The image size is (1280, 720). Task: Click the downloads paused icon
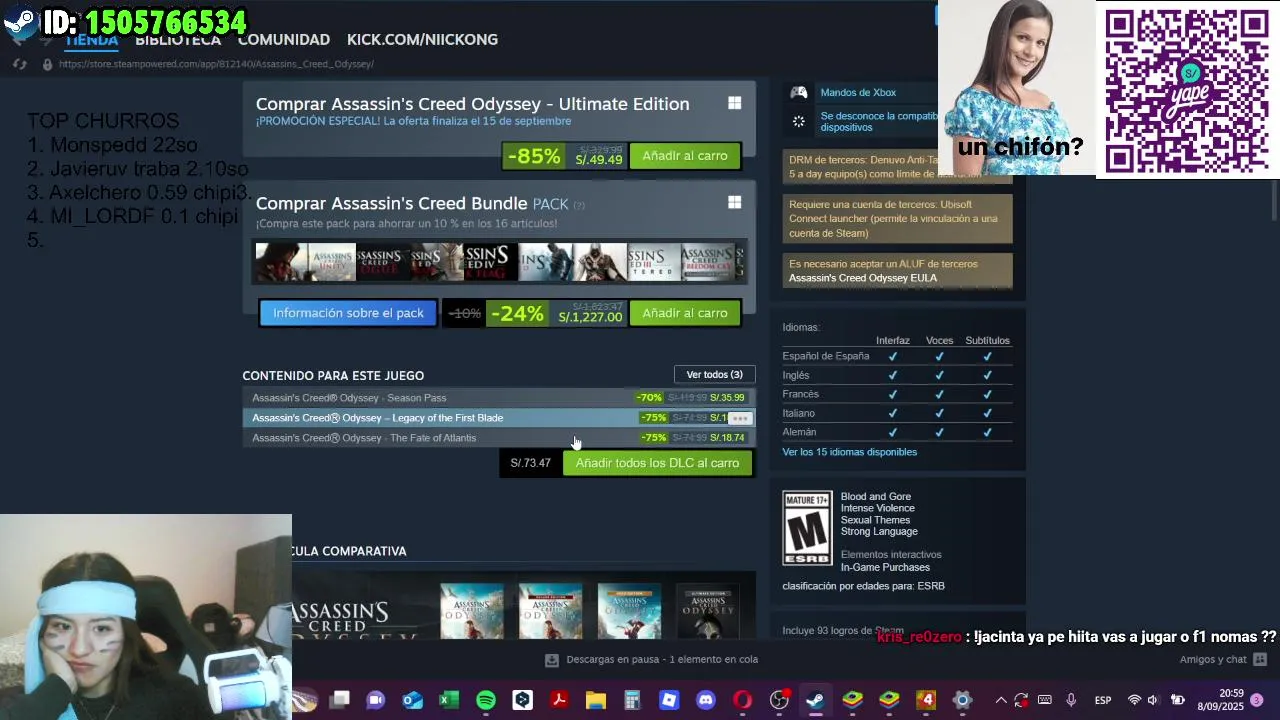tap(551, 660)
